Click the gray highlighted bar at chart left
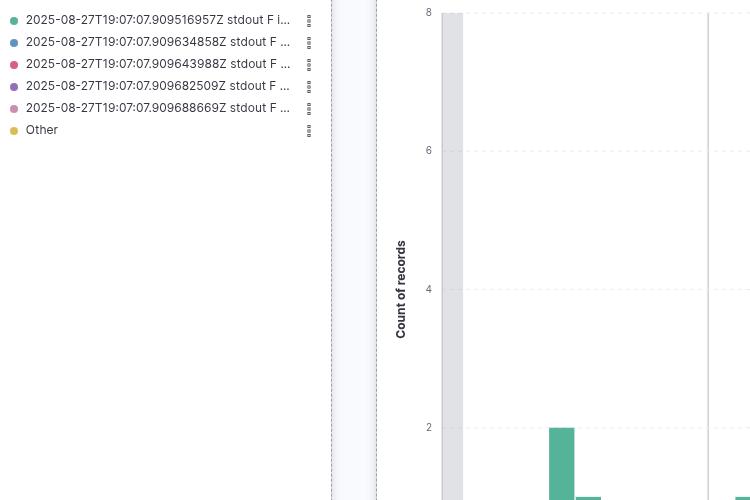The height and width of the screenshot is (500, 750). pos(452,250)
